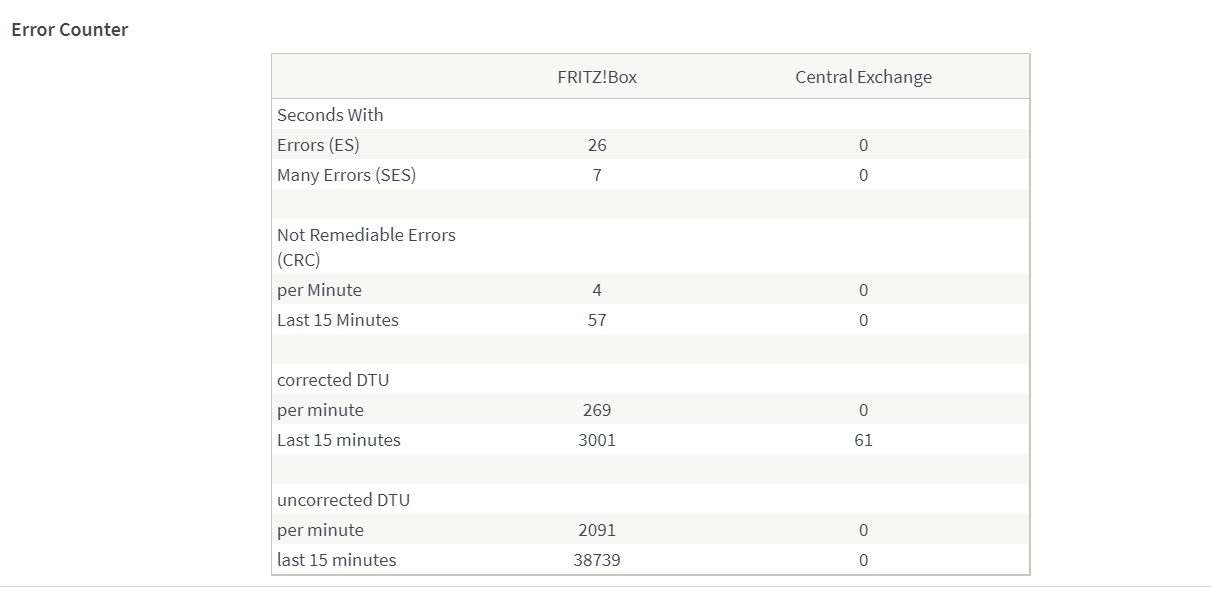Image resolution: width=1211 pixels, height=589 pixels.
Task: Click the Not Remediable Errors (CRC) label
Action: (366, 247)
